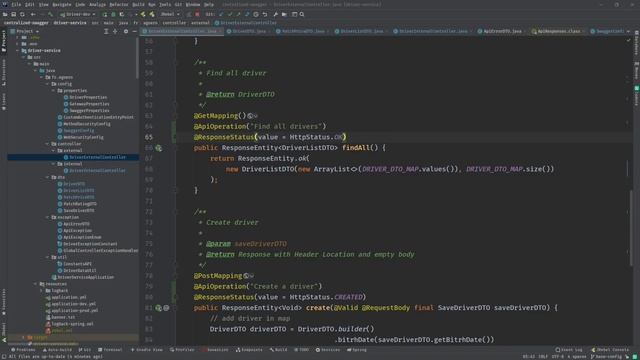
Task: Open the Refactor menu
Action: point(119,4)
